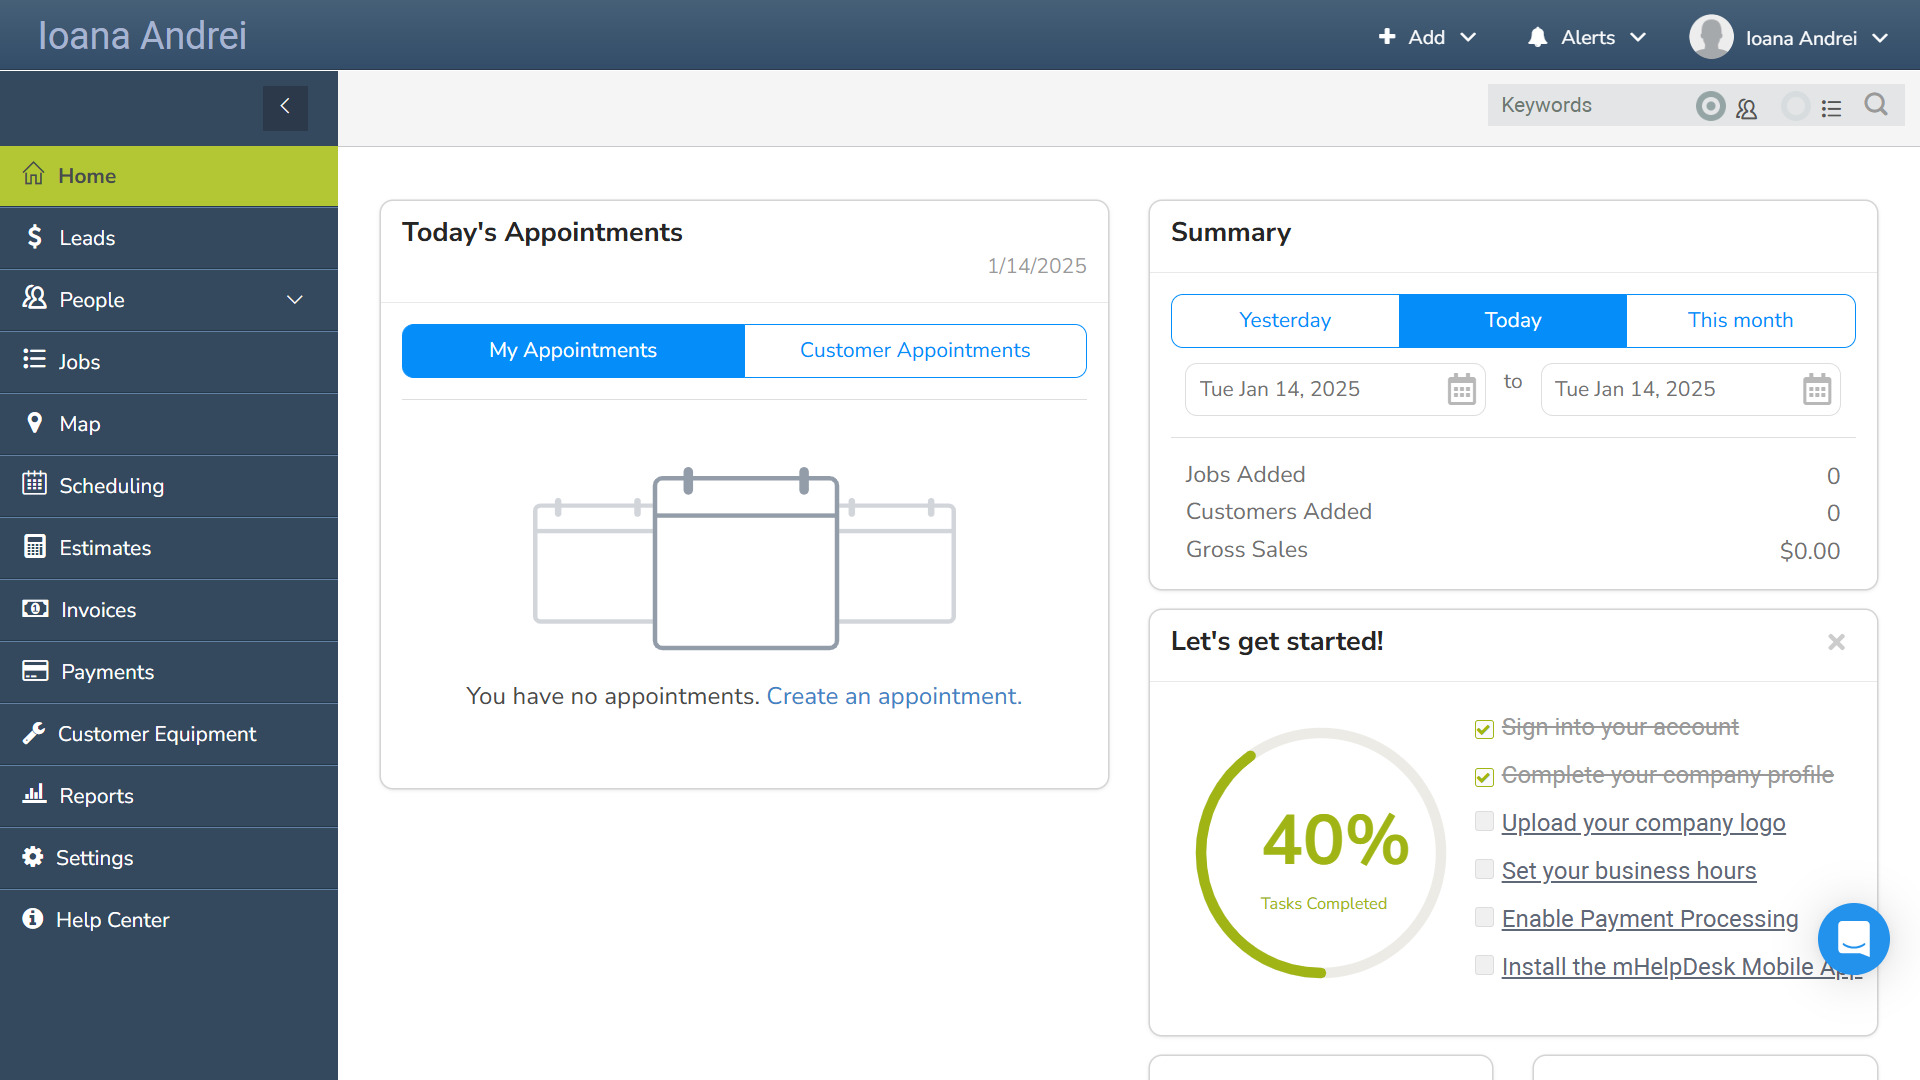
Task: Open the Scheduling calendar from the sidebar
Action: (x=111, y=486)
